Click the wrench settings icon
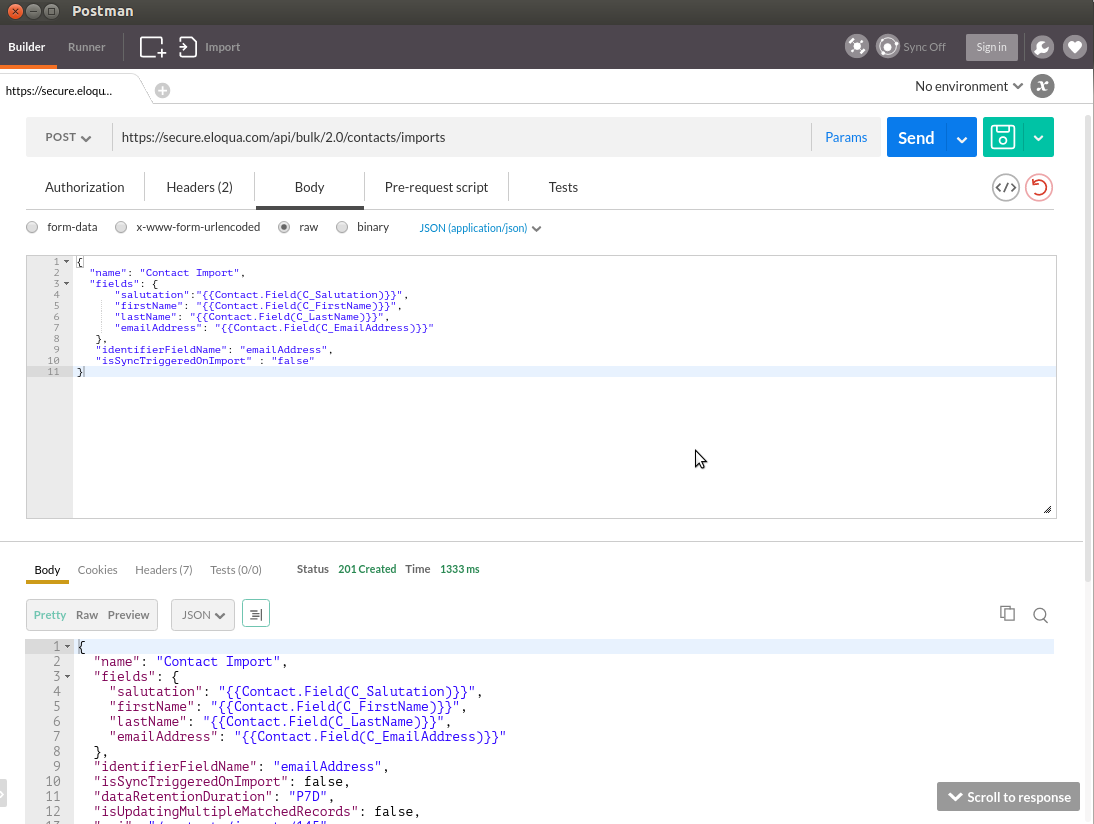 tap(1041, 47)
